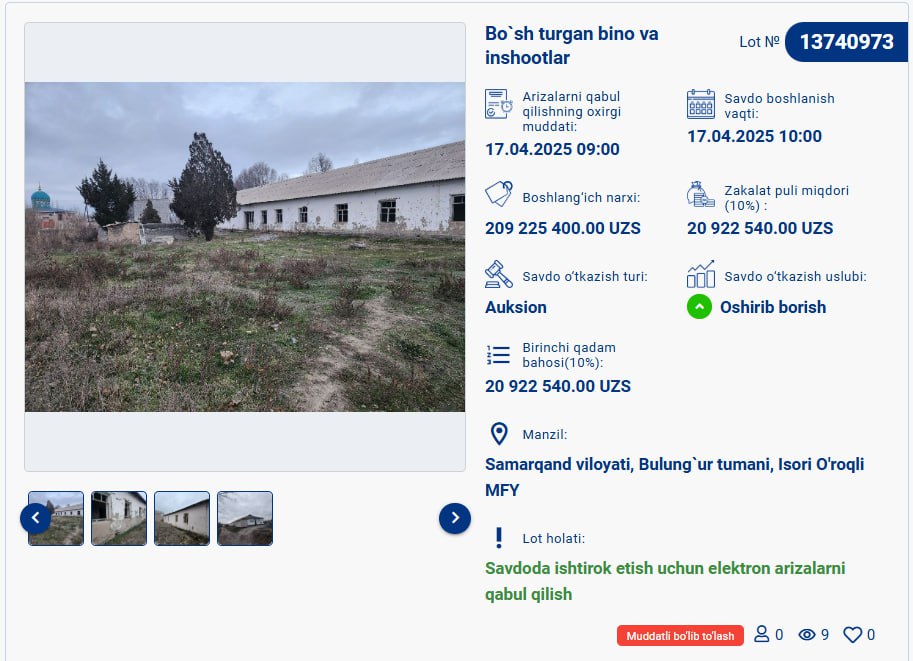Click the gavel icon for Savdo o'tkazish turi
Viewport: 913px width, 661px height.
pyautogui.click(x=498, y=274)
